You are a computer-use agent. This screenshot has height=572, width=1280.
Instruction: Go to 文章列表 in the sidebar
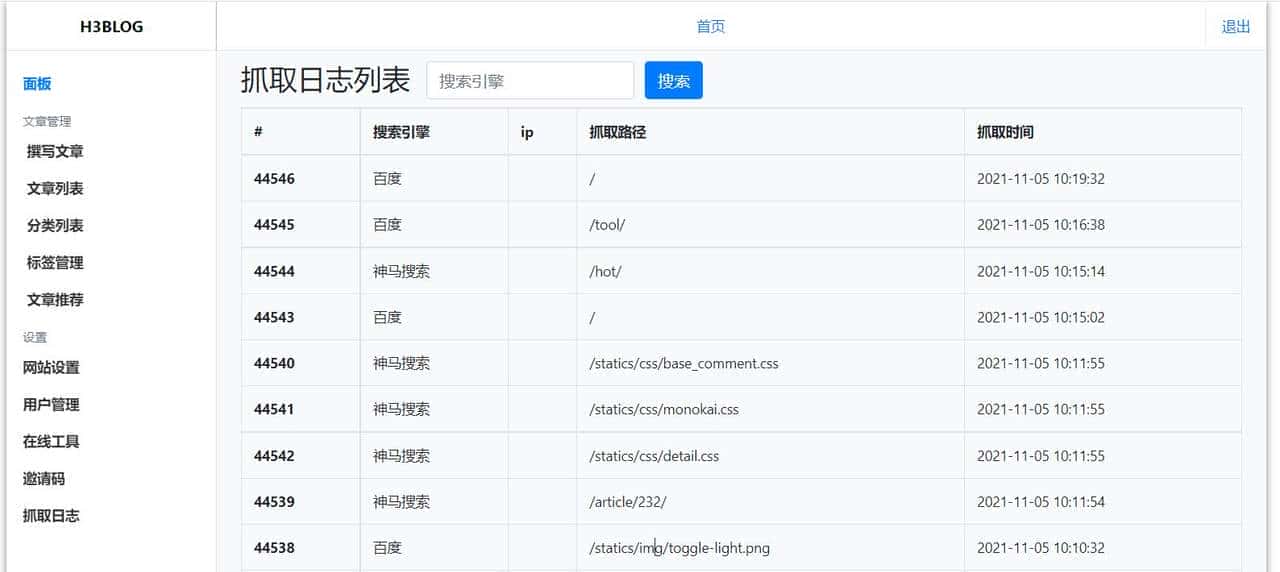pos(55,189)
